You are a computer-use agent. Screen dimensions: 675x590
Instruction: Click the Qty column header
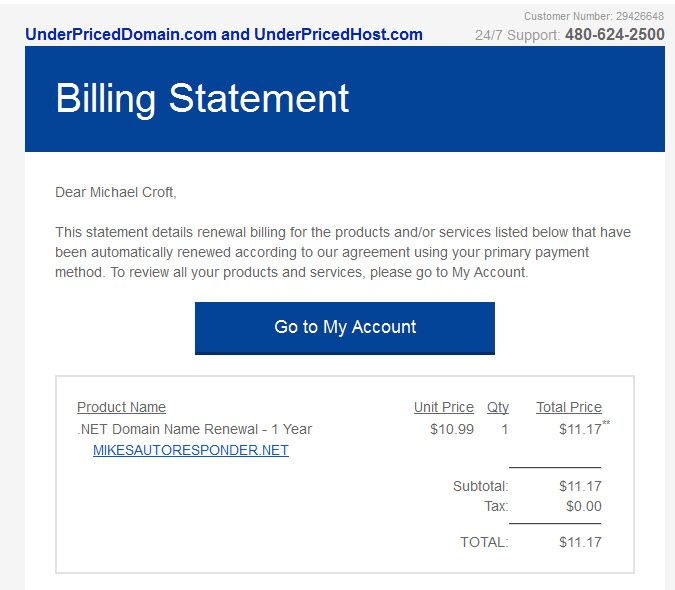pyautogui.click(x=498, y=407)
